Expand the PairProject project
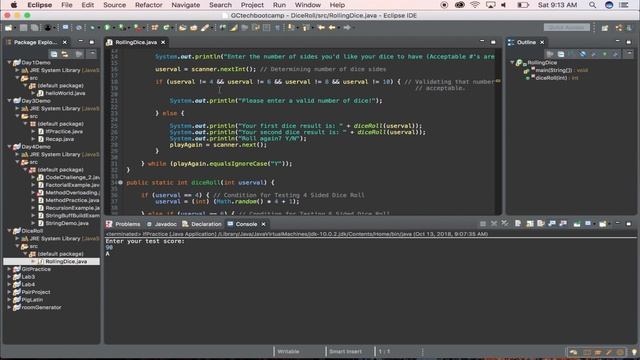Image resolution: width=640 pixels, height=360 pixels. (9, 292)
